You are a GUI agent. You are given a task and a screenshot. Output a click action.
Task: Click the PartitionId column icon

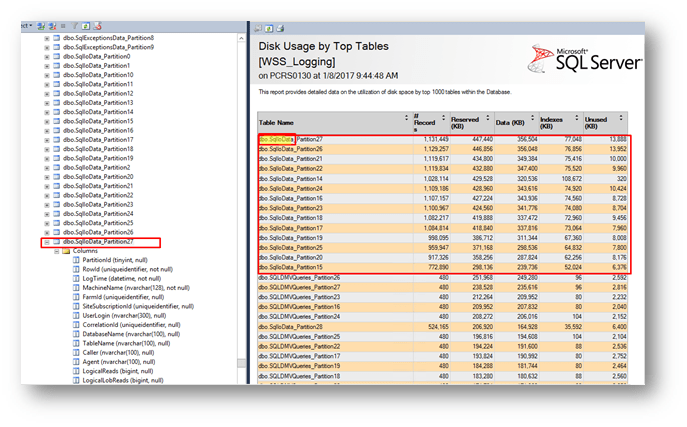coord(76,260)
